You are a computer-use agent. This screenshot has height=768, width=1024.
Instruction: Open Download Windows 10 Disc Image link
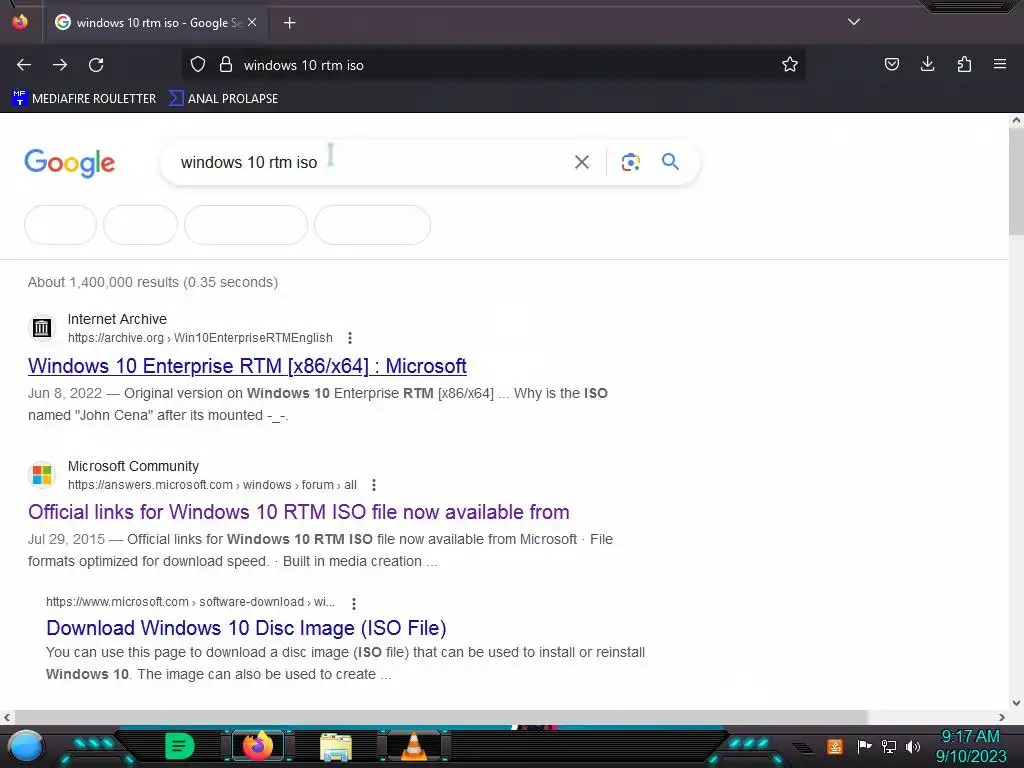point(246,628)
